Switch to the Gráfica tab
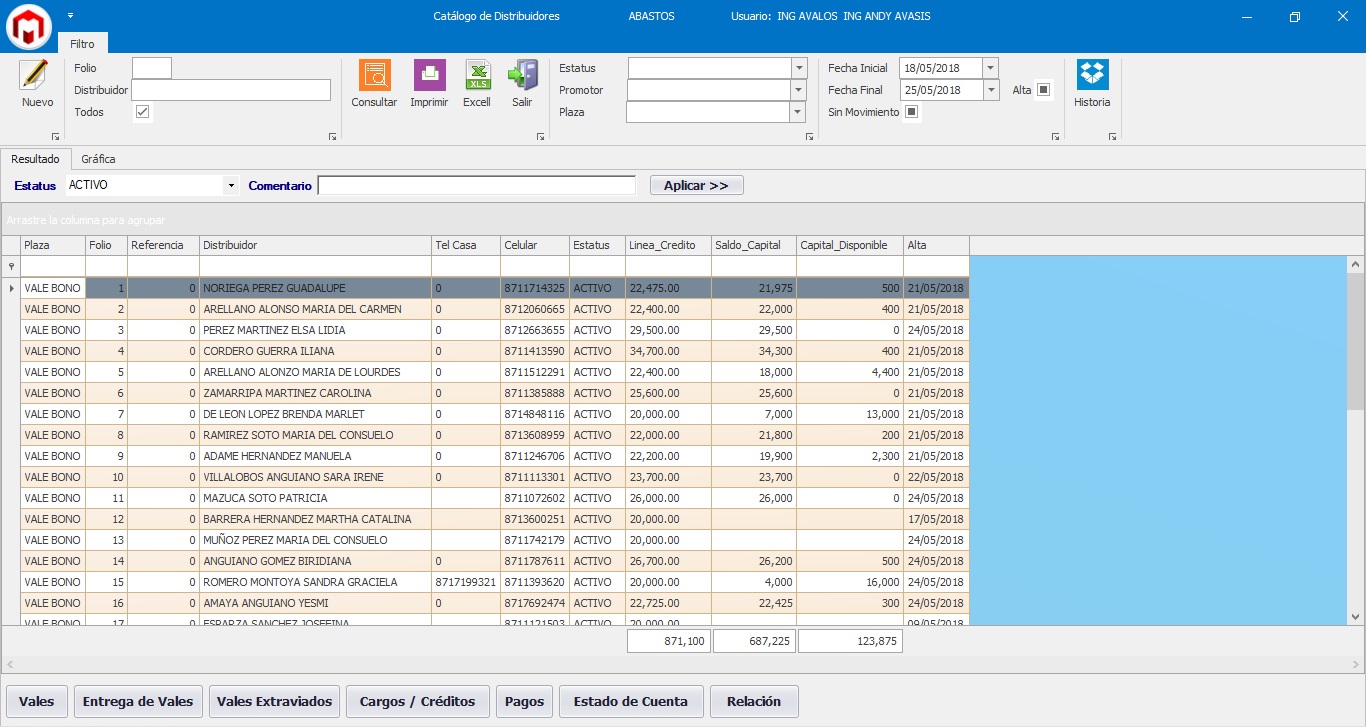 (x=98, y=159)
